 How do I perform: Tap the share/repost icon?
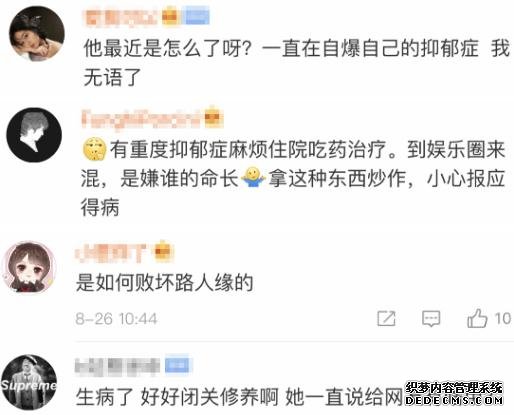[387, 318]
